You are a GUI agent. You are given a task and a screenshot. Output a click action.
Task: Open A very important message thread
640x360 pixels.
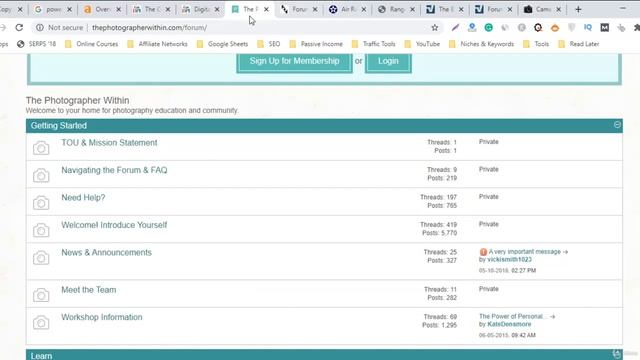pos(524,252)
